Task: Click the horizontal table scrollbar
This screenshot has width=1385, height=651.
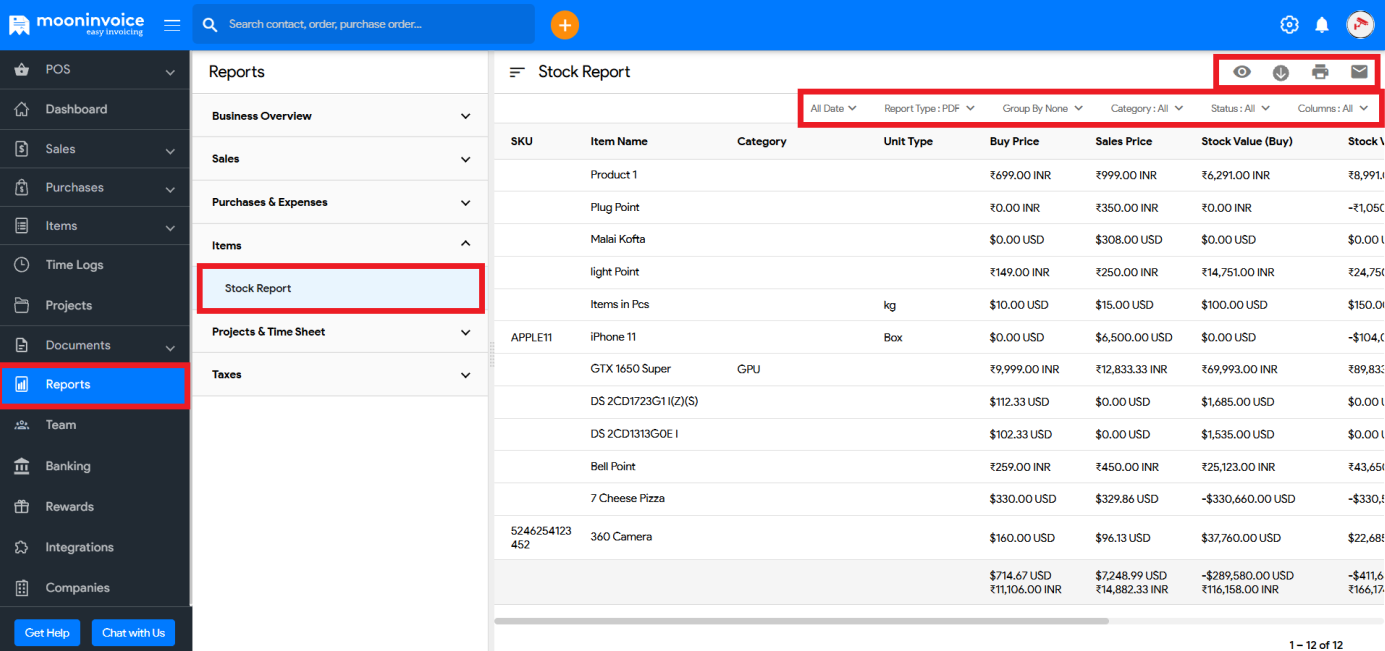Action: pyautogui.click(x=801, y=621)
